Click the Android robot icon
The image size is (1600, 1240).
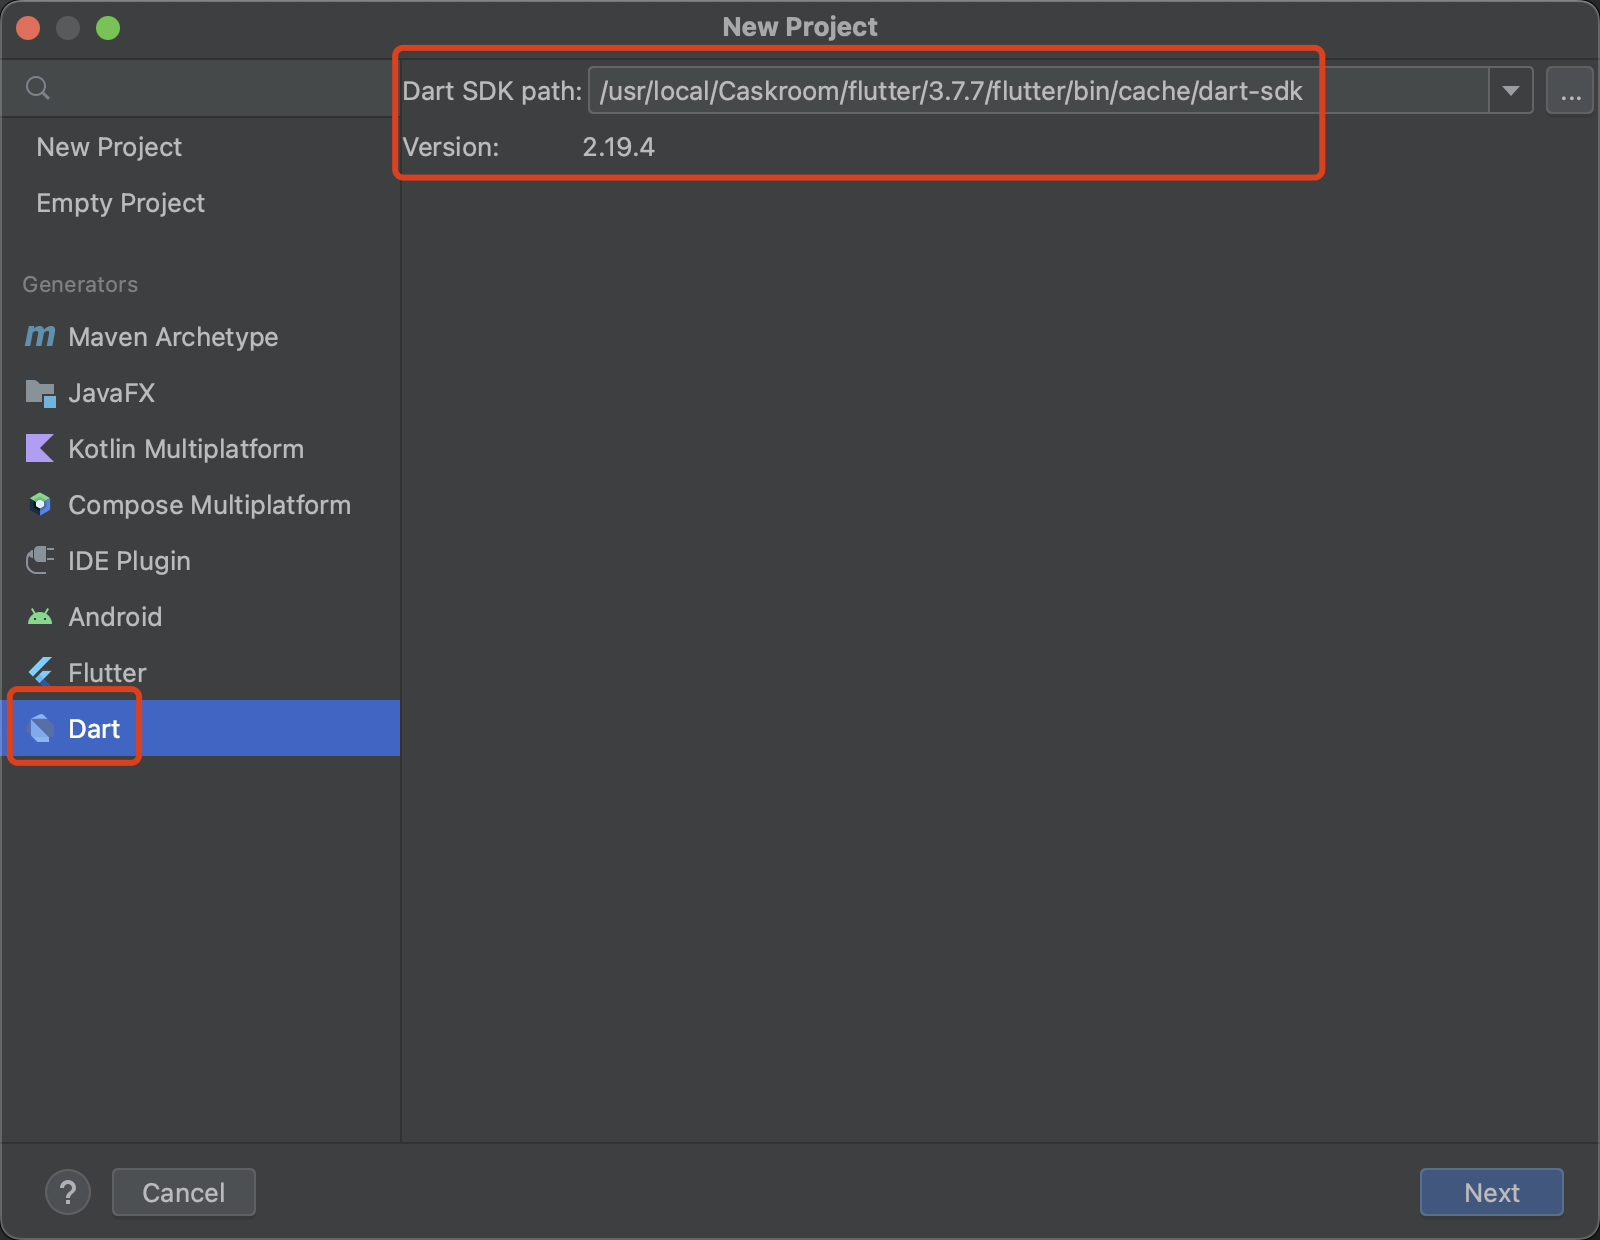(40, 617)
